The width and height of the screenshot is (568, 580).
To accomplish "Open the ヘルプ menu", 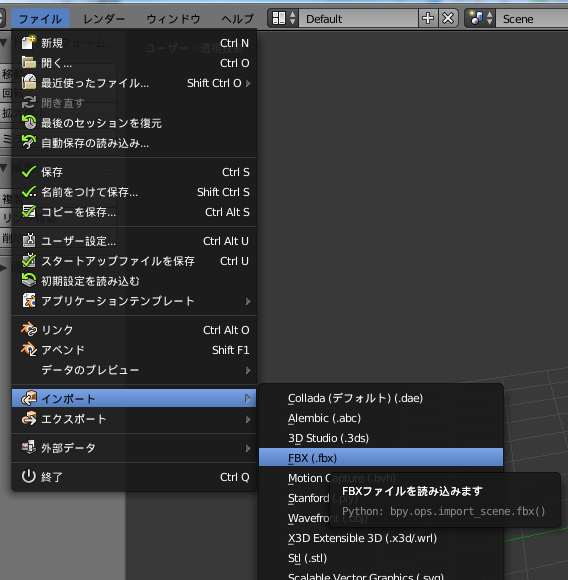I will tap(237, 18).
